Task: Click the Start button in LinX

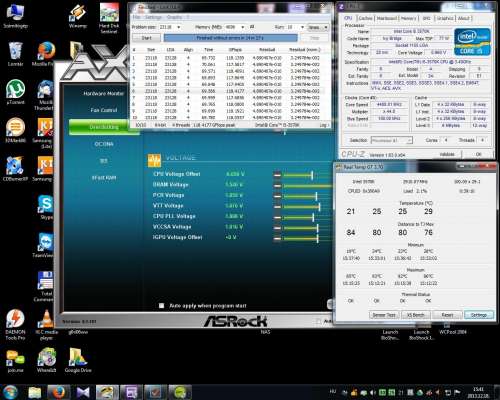Action: (x=146, y=38)
